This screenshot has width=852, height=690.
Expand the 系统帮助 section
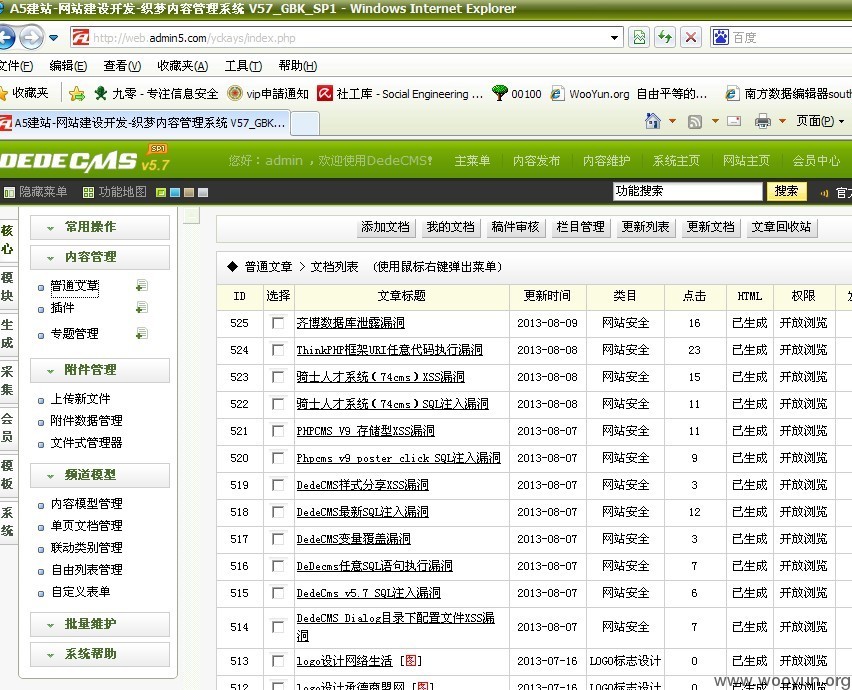coord(100,654)
